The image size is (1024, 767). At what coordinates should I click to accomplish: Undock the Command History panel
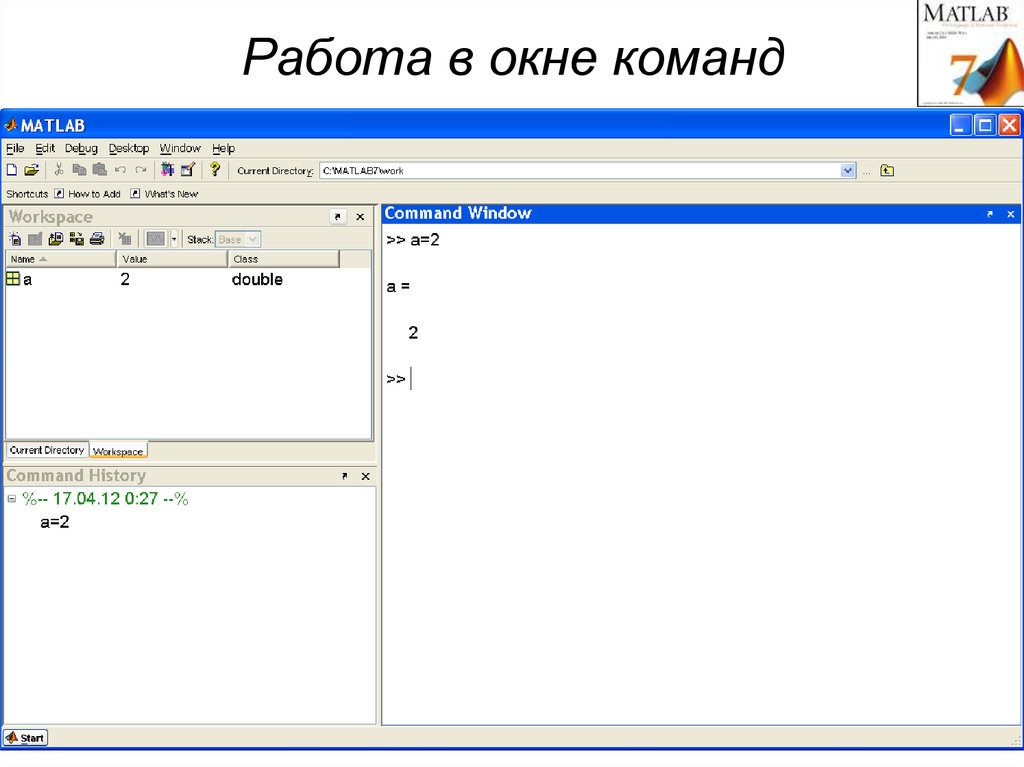click(345, 476)
